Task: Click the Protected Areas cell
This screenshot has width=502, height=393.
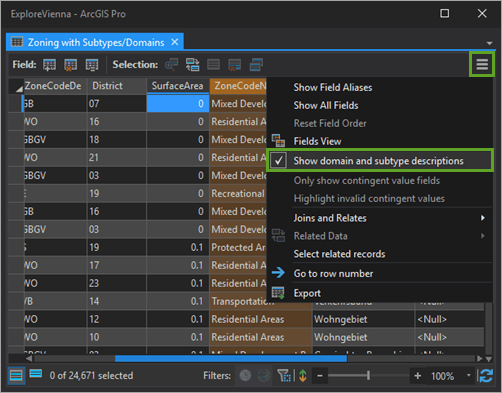Action: point(238,247)
